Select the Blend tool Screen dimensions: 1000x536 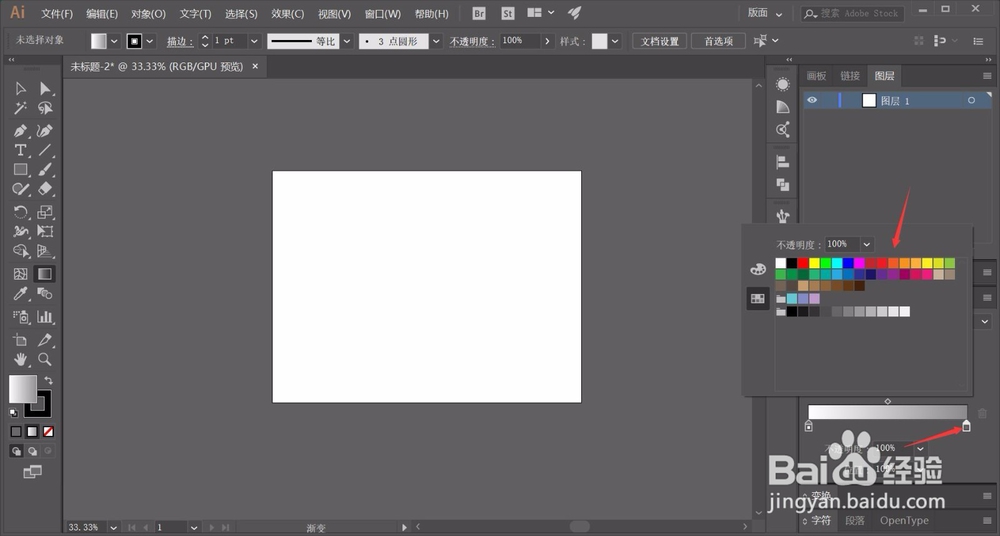pyautogui.click(x=45, y=294)
